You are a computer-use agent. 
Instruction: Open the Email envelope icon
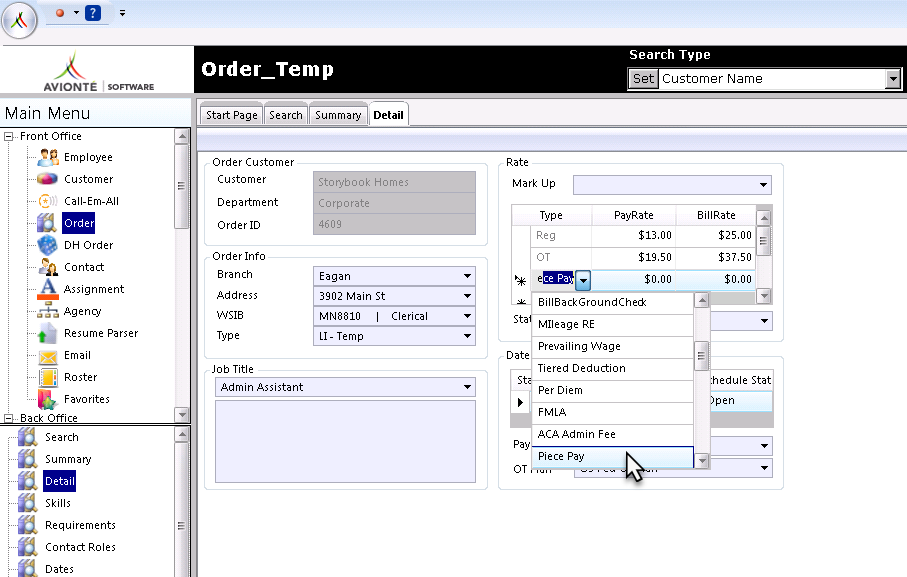47,356
